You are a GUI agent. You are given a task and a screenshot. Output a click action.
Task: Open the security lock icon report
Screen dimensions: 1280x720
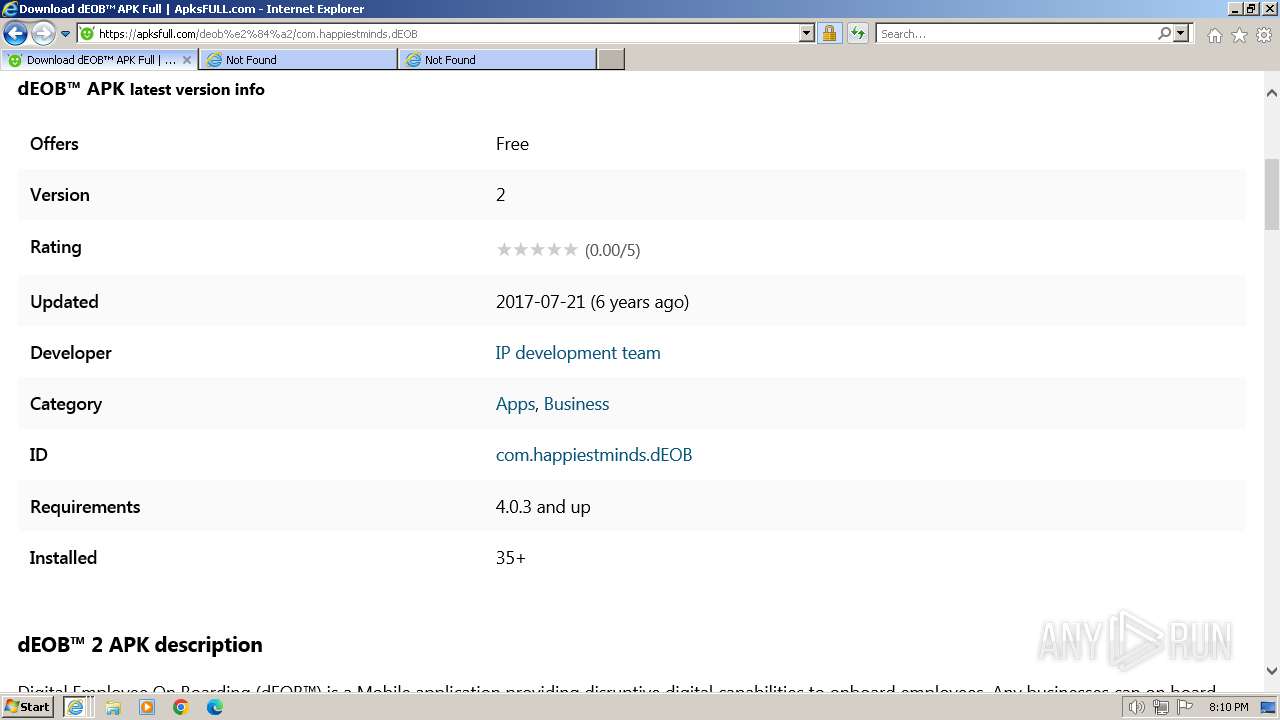point(829,34)
